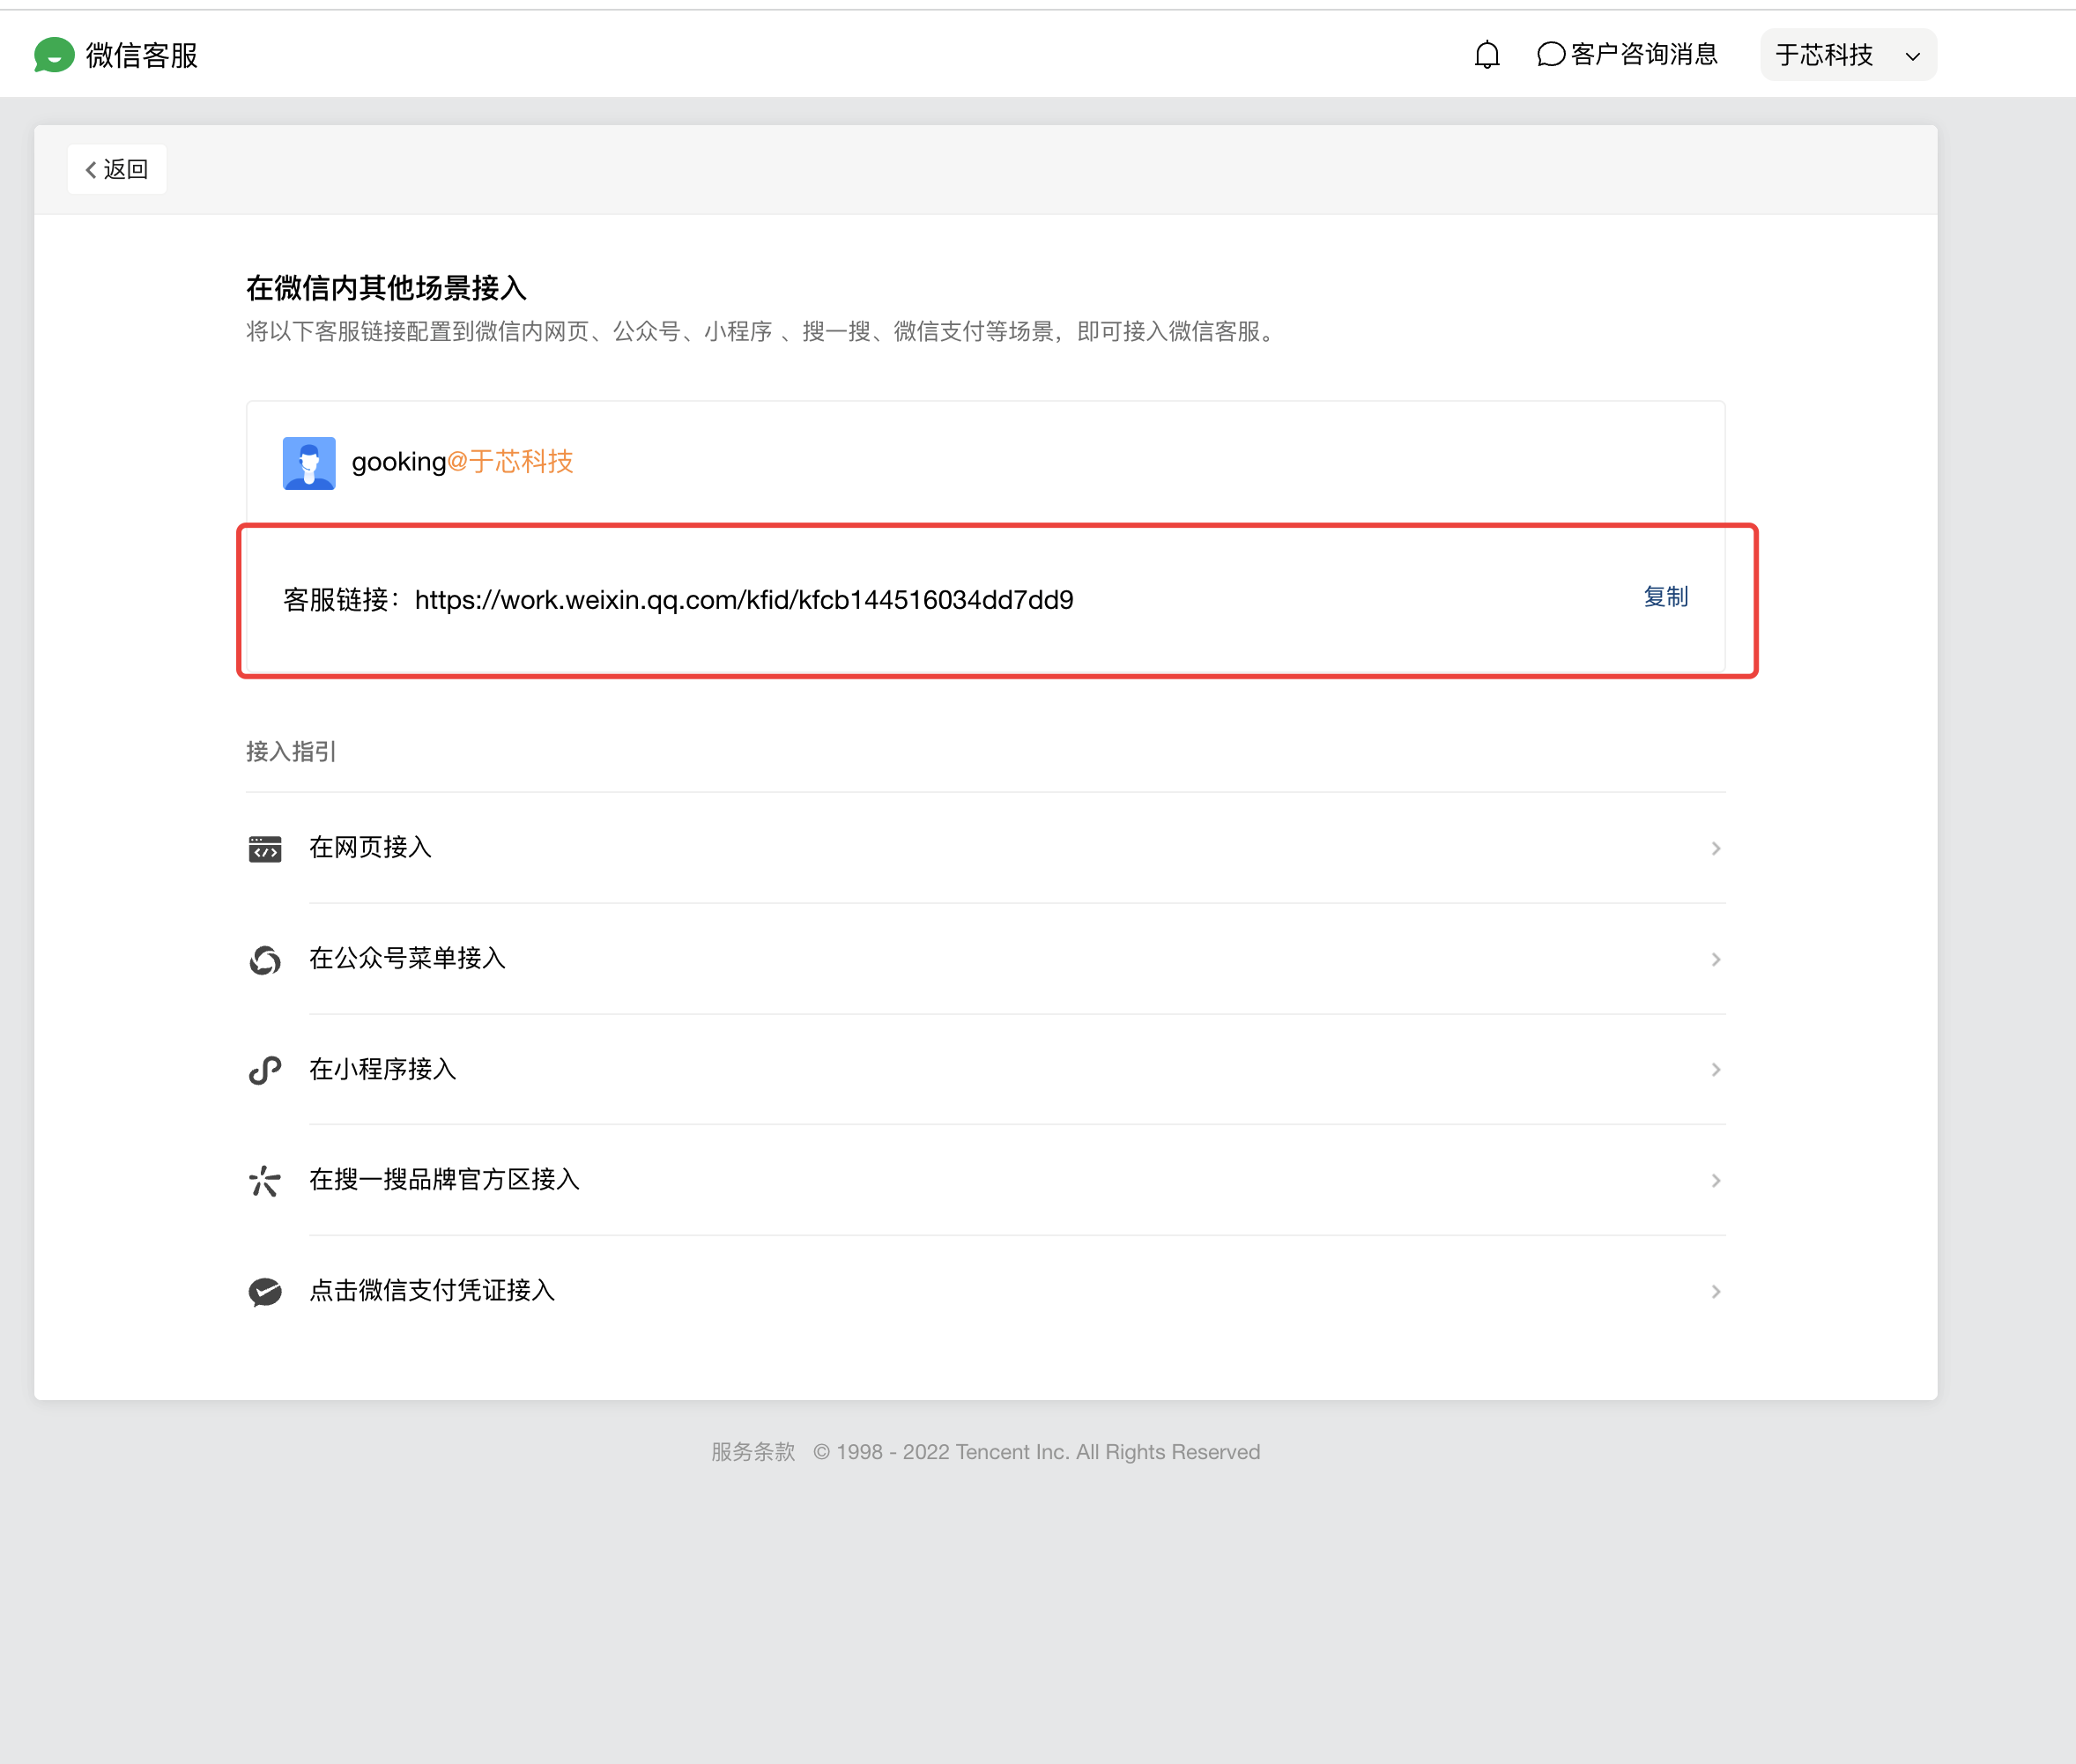Click the WeChat Pay voucher icon
2076x1764 pixels.
(x=265, y=1292)
